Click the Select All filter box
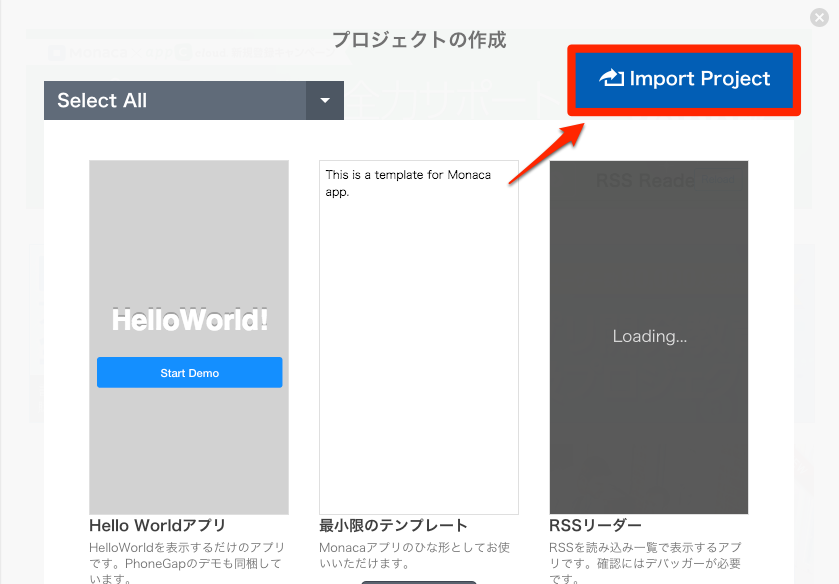This screenshot has height=584, width=839. click(x=175, y=101)
